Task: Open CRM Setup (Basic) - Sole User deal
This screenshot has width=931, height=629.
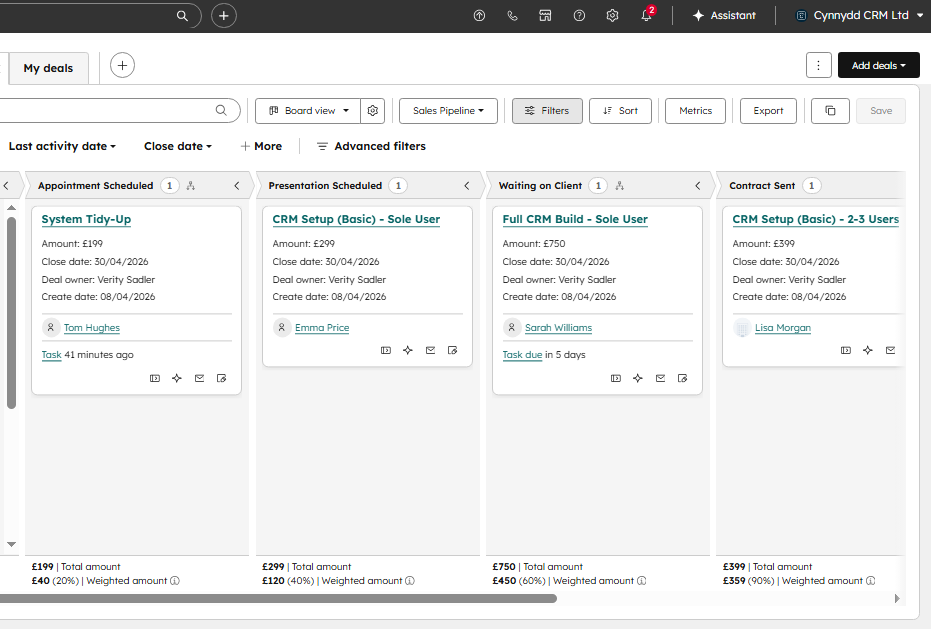Action: tap(356, 219)
